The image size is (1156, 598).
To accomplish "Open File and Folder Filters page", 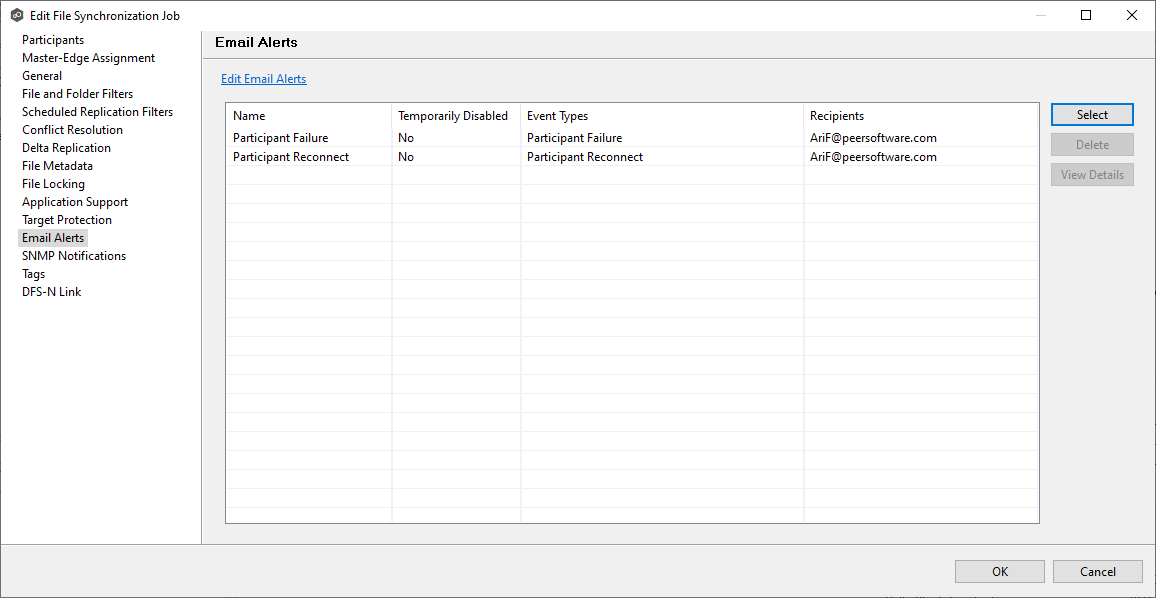I will 77,94.
